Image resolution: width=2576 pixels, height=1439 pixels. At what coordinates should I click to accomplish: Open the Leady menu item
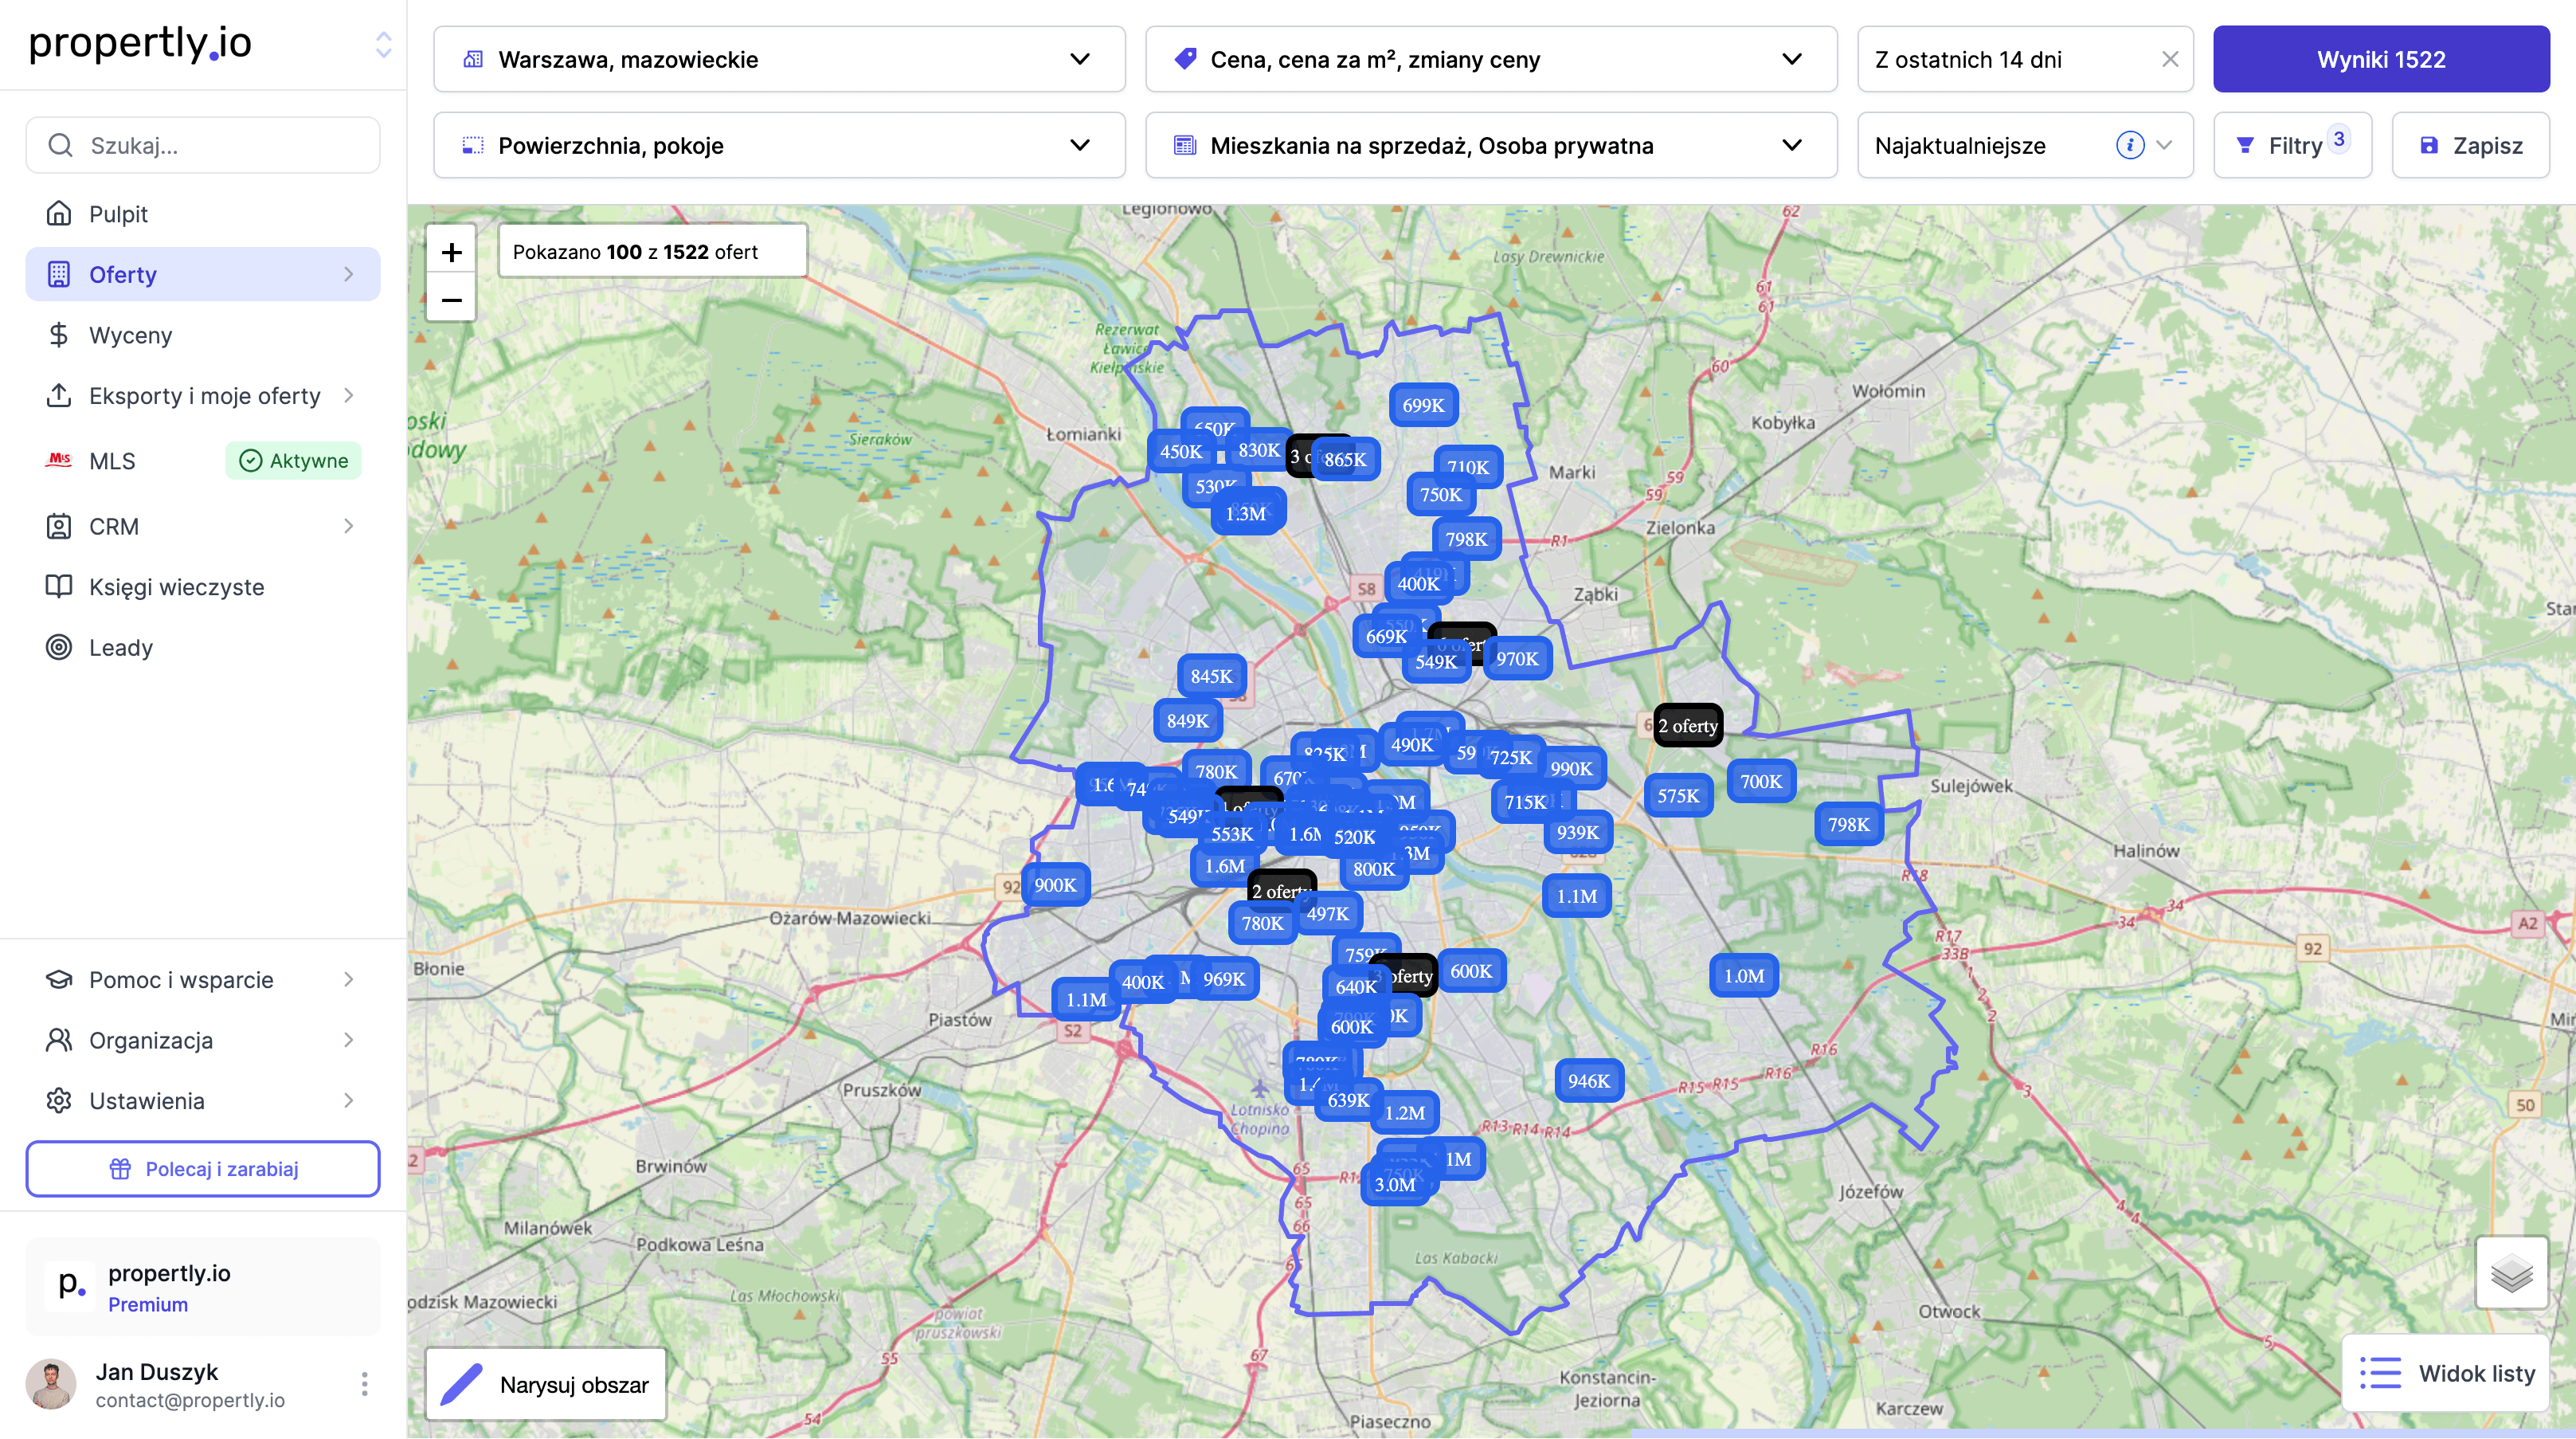click(x=120, y=648)
